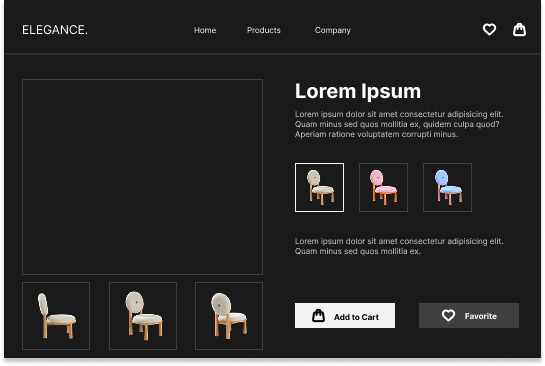
Task: Select the blue chair color variant
Action: point(447,187)
